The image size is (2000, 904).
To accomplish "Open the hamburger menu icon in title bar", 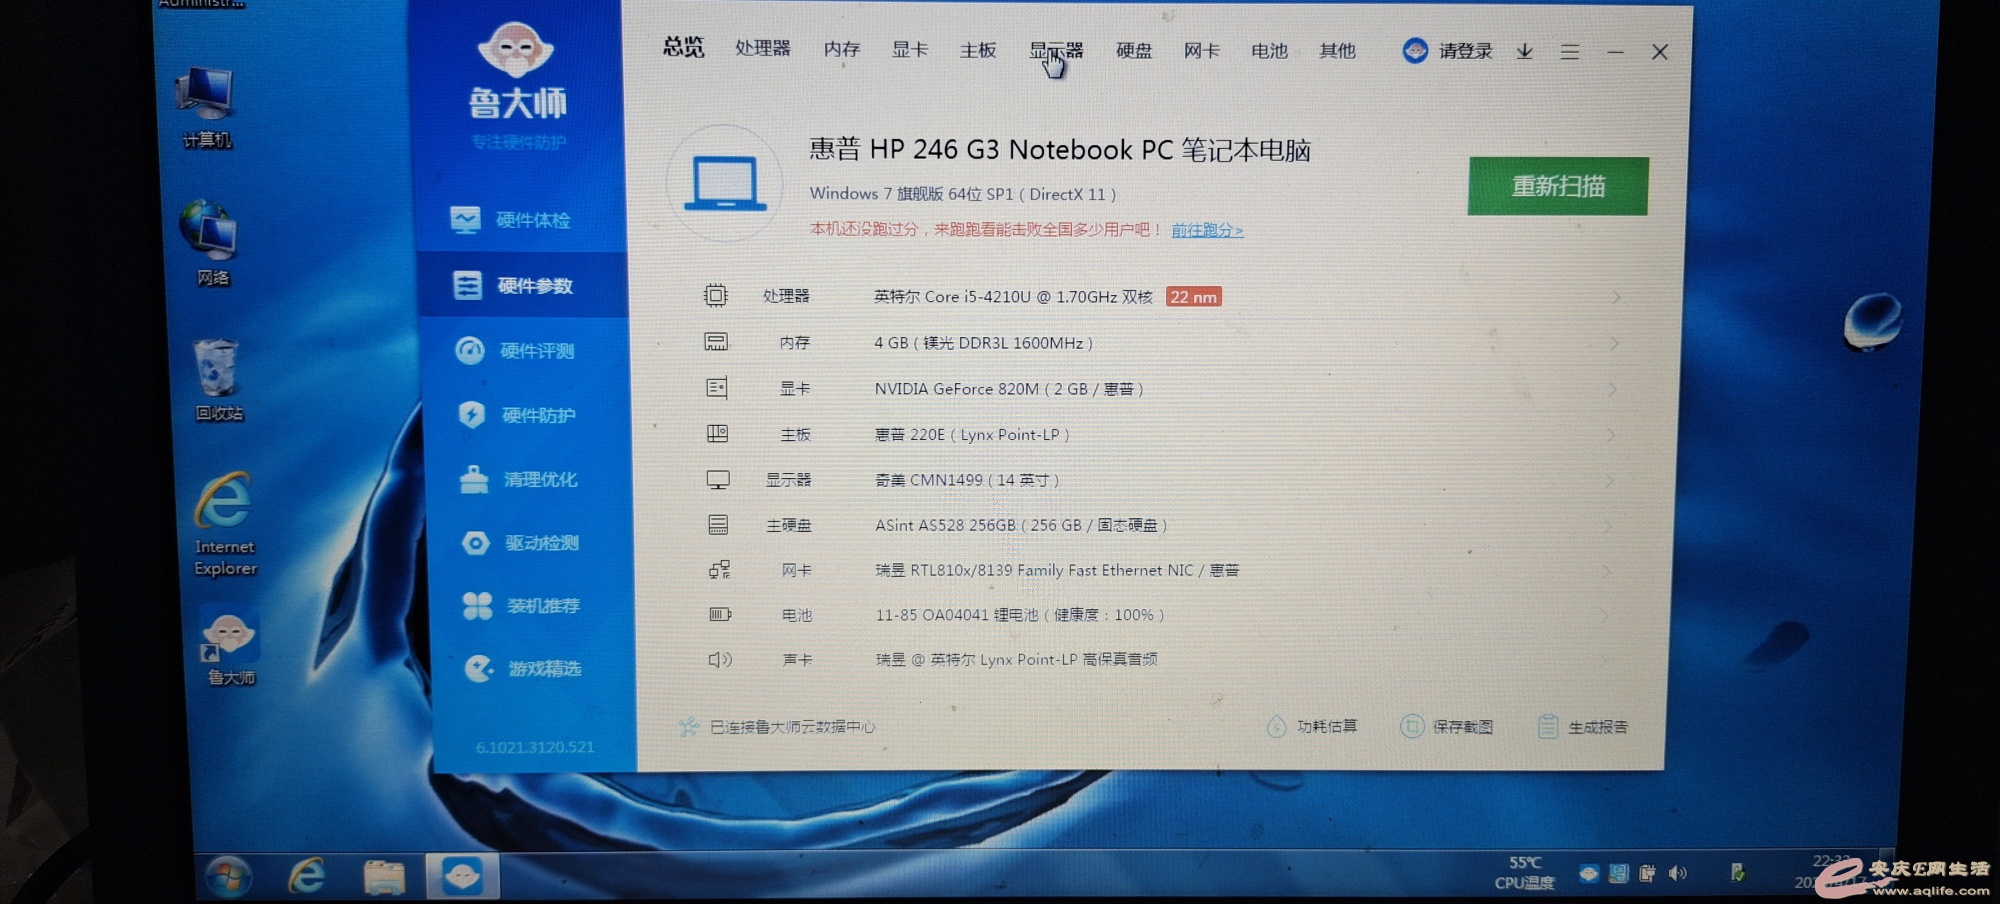I will coord(1570,52).
